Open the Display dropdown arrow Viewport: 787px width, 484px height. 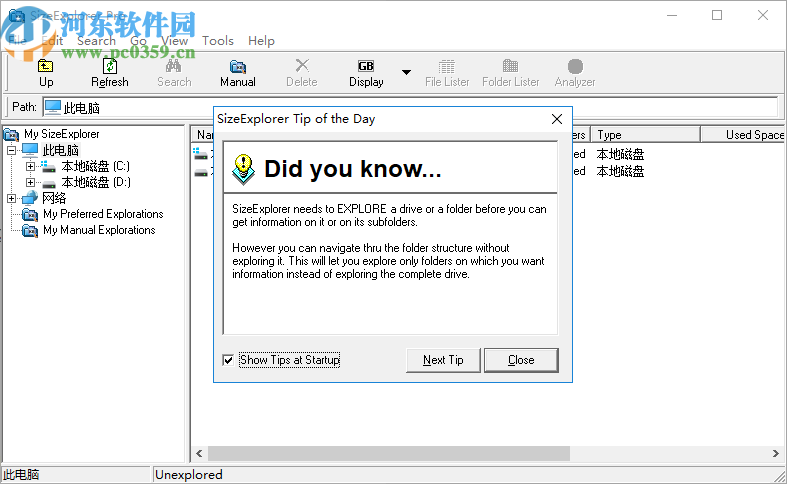pyautogui.click(x=407, y=72)
